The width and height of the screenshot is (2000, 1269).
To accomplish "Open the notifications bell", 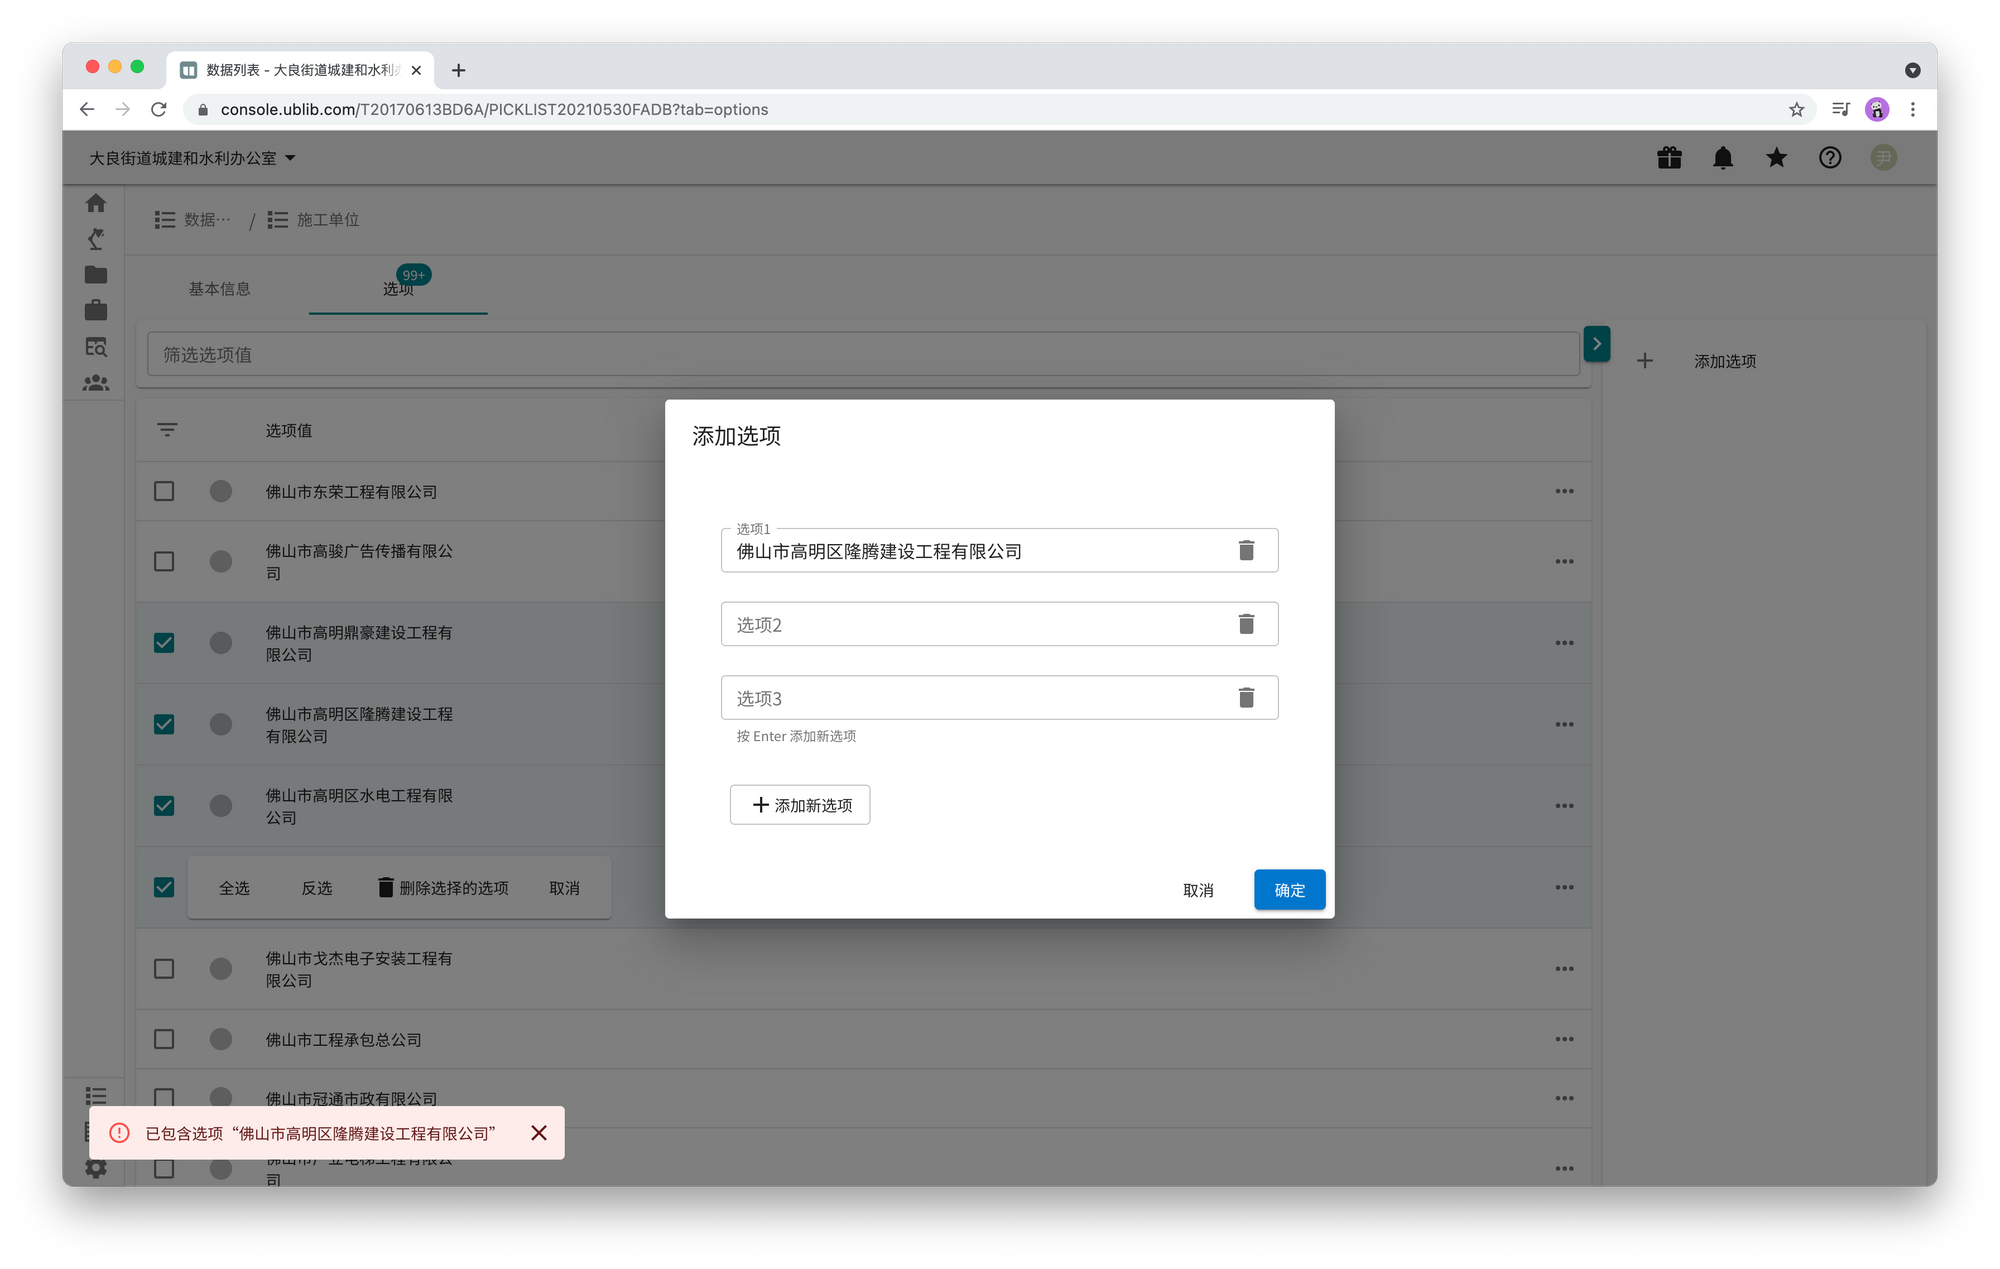I will (x=1723, y=158).
